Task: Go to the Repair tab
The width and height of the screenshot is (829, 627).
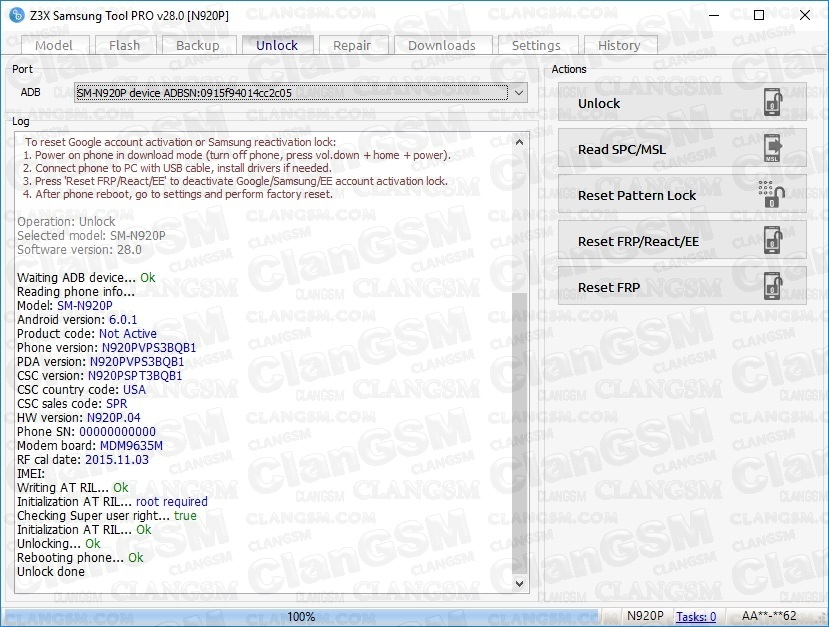Action: 352,45
